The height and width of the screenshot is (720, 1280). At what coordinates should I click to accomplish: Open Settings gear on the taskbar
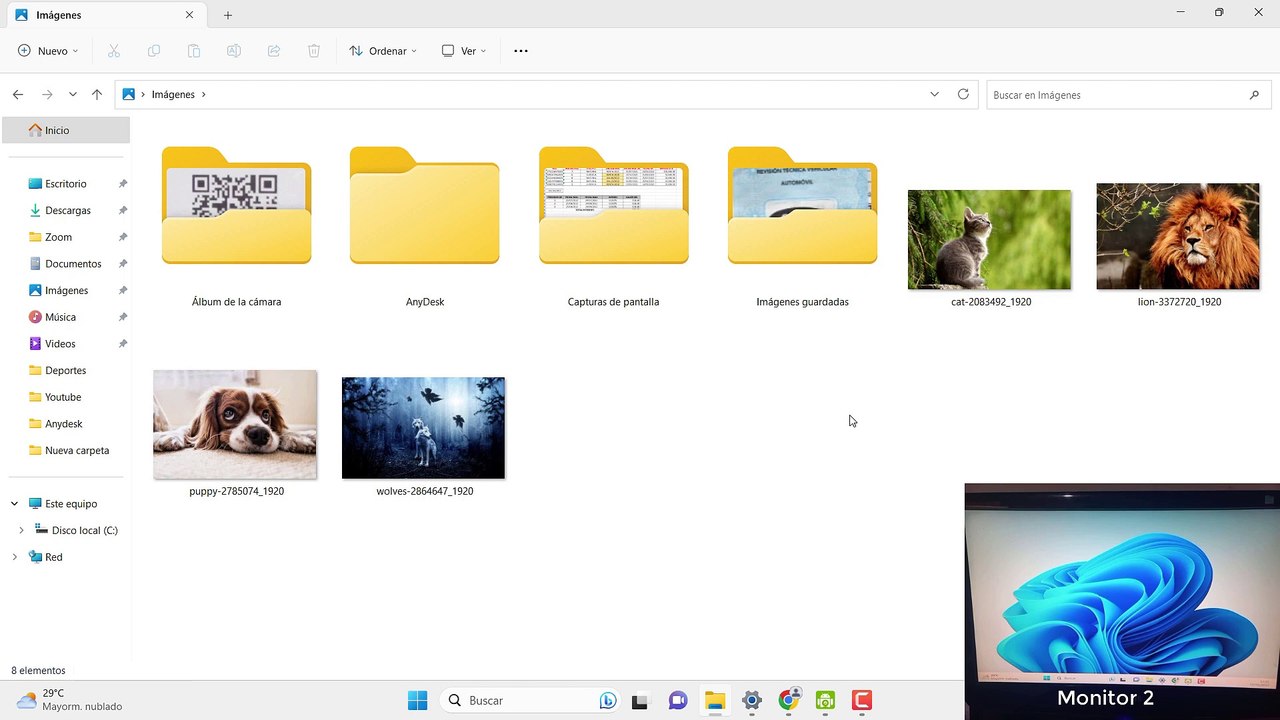click(x=752, y=700)
